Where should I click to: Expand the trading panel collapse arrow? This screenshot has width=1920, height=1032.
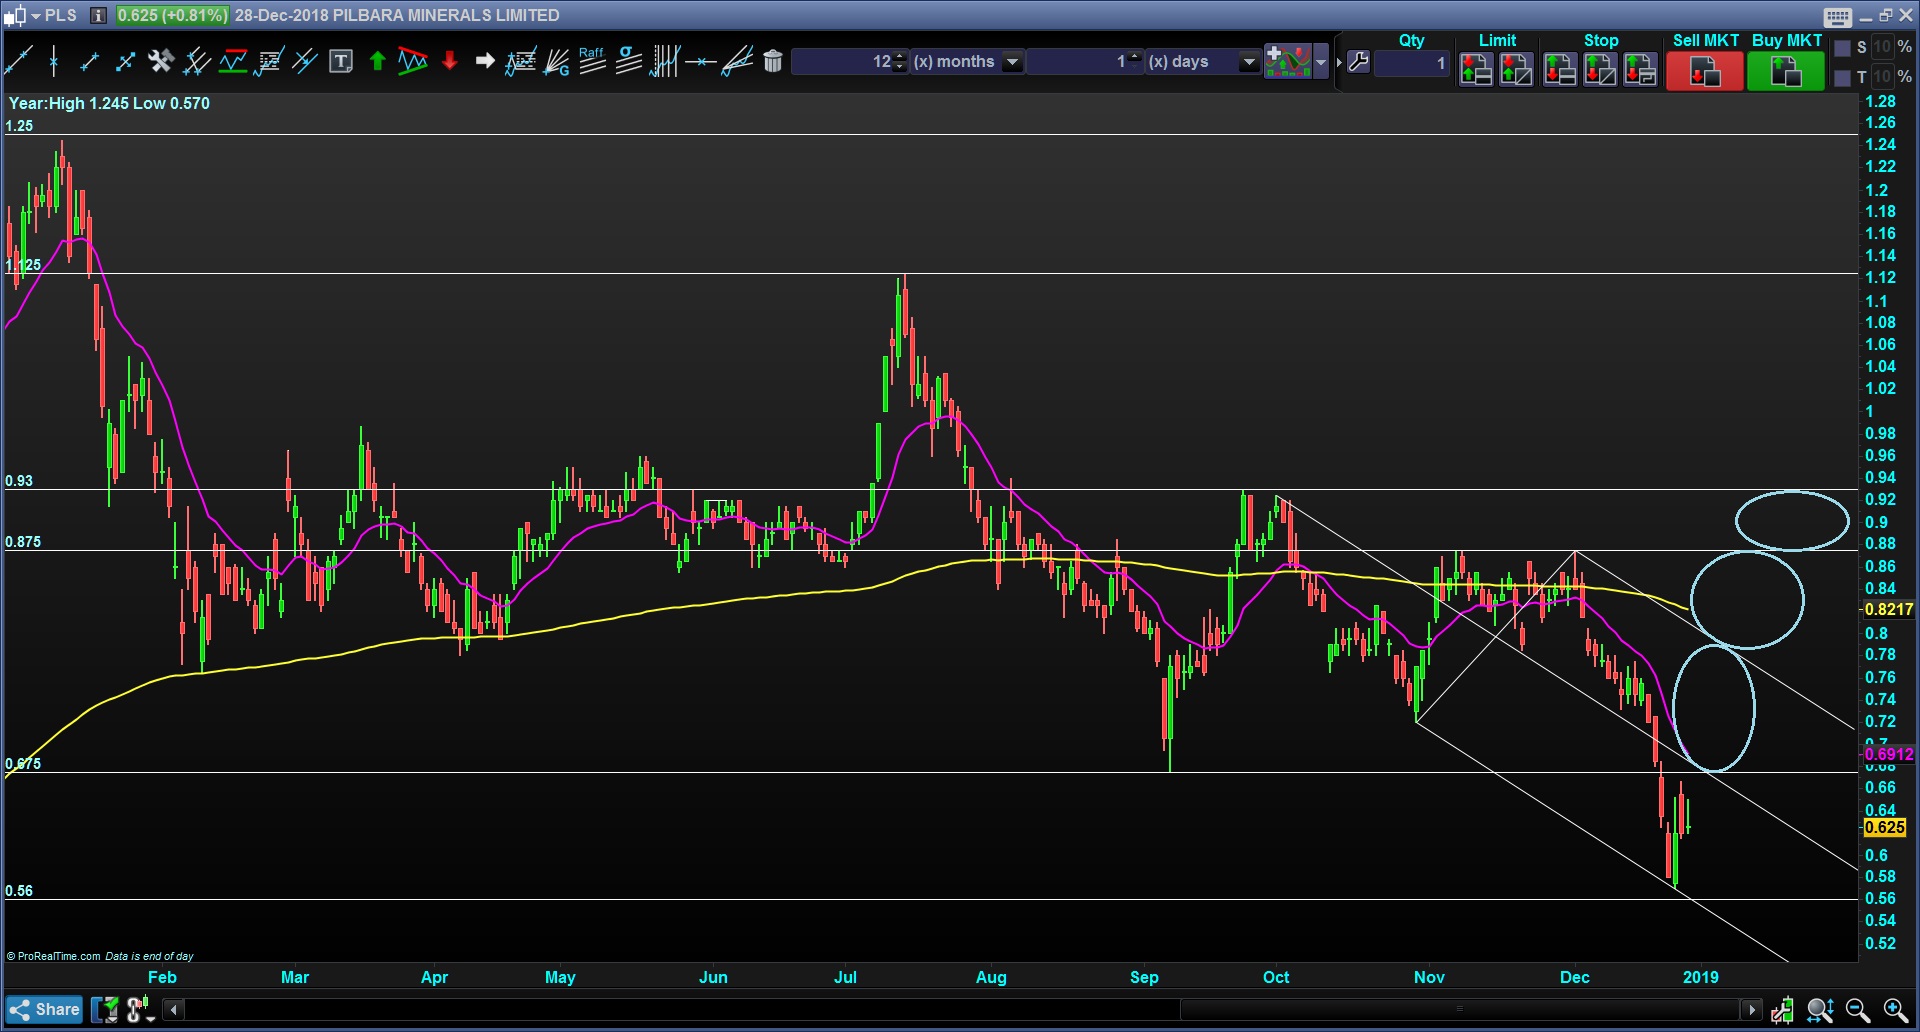pyautogui.click(x=1339, y=62)
